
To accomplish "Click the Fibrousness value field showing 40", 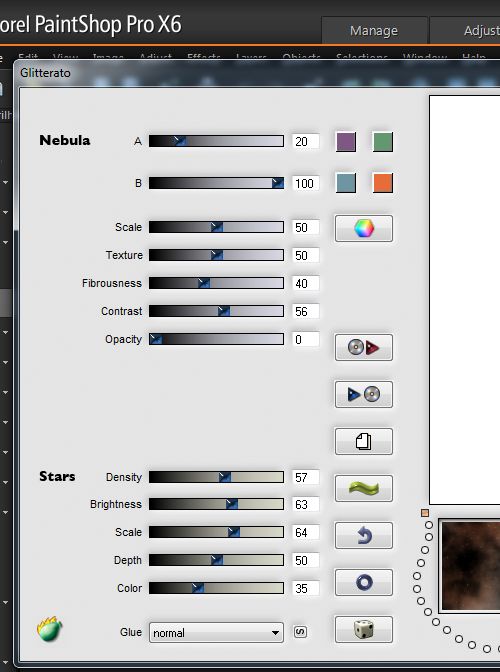I will [305, 283].
